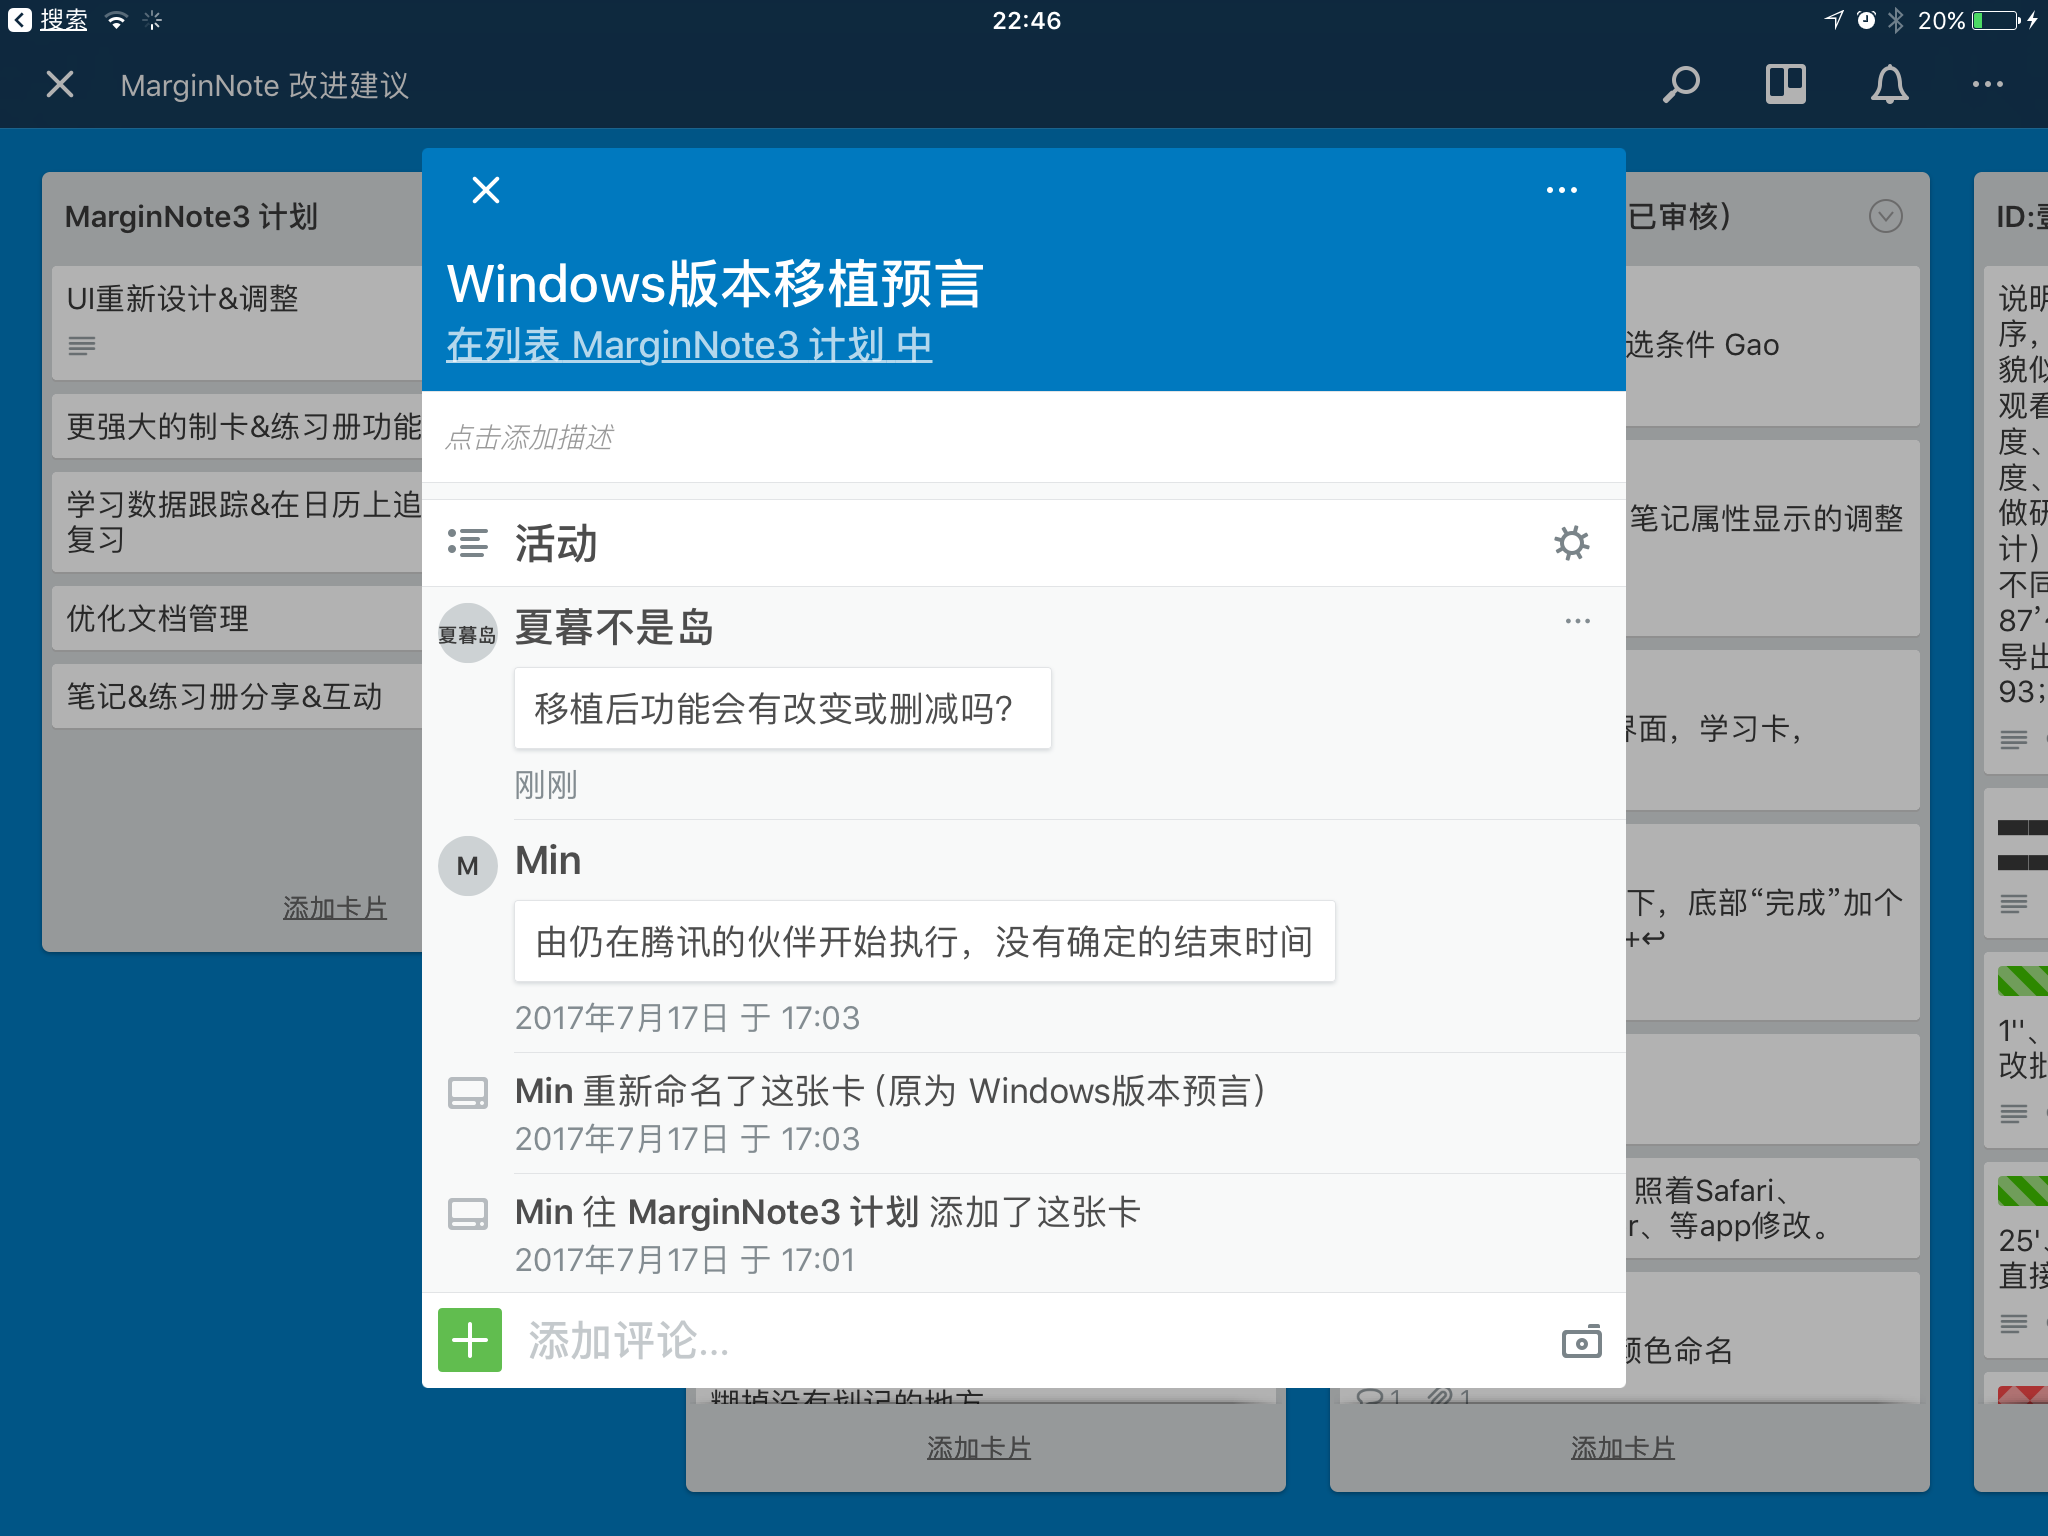Tap 添加卡片 under the middle list

(x=979, y=1448)
